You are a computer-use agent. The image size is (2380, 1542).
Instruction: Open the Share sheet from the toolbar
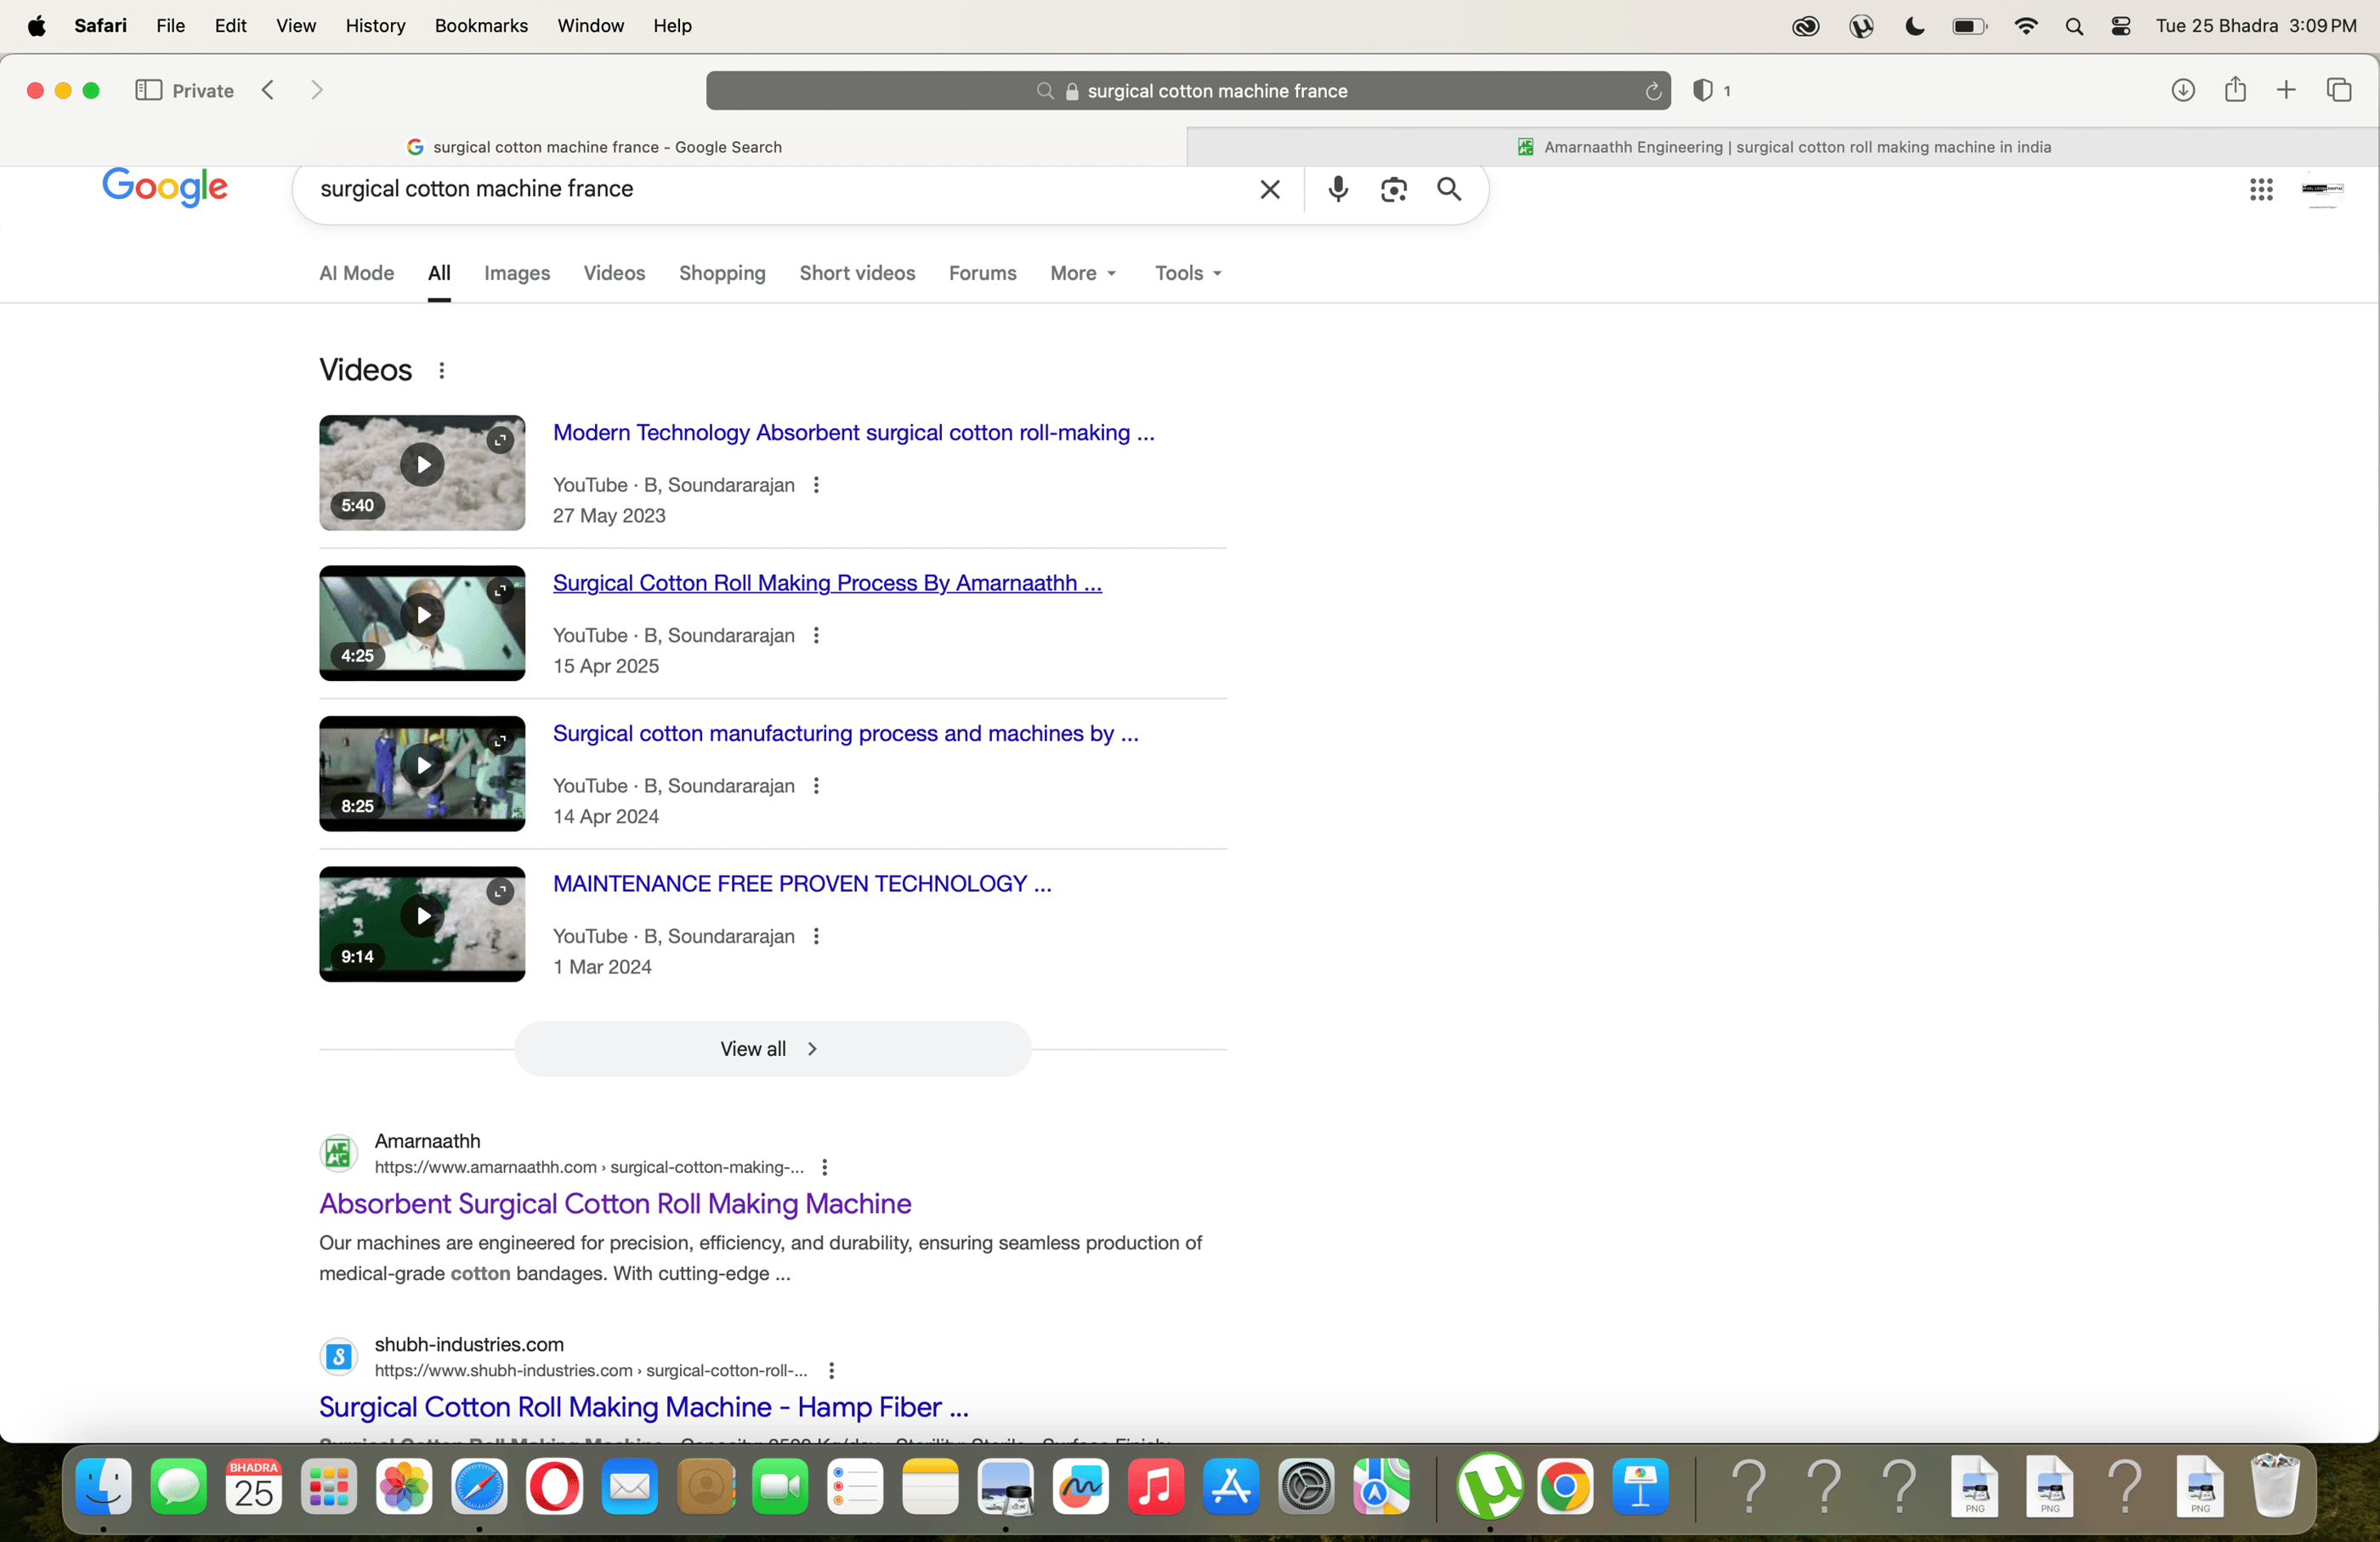pyautogui.click(x=2236, y=90)
